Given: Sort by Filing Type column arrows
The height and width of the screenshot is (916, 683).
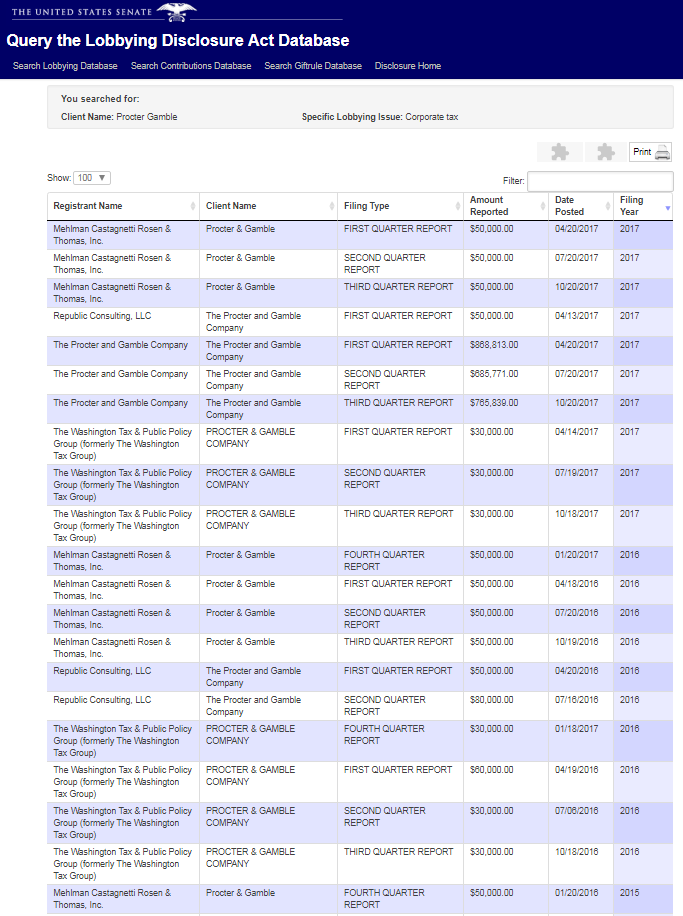Looking at the screenshot, I should pos(457,206).
